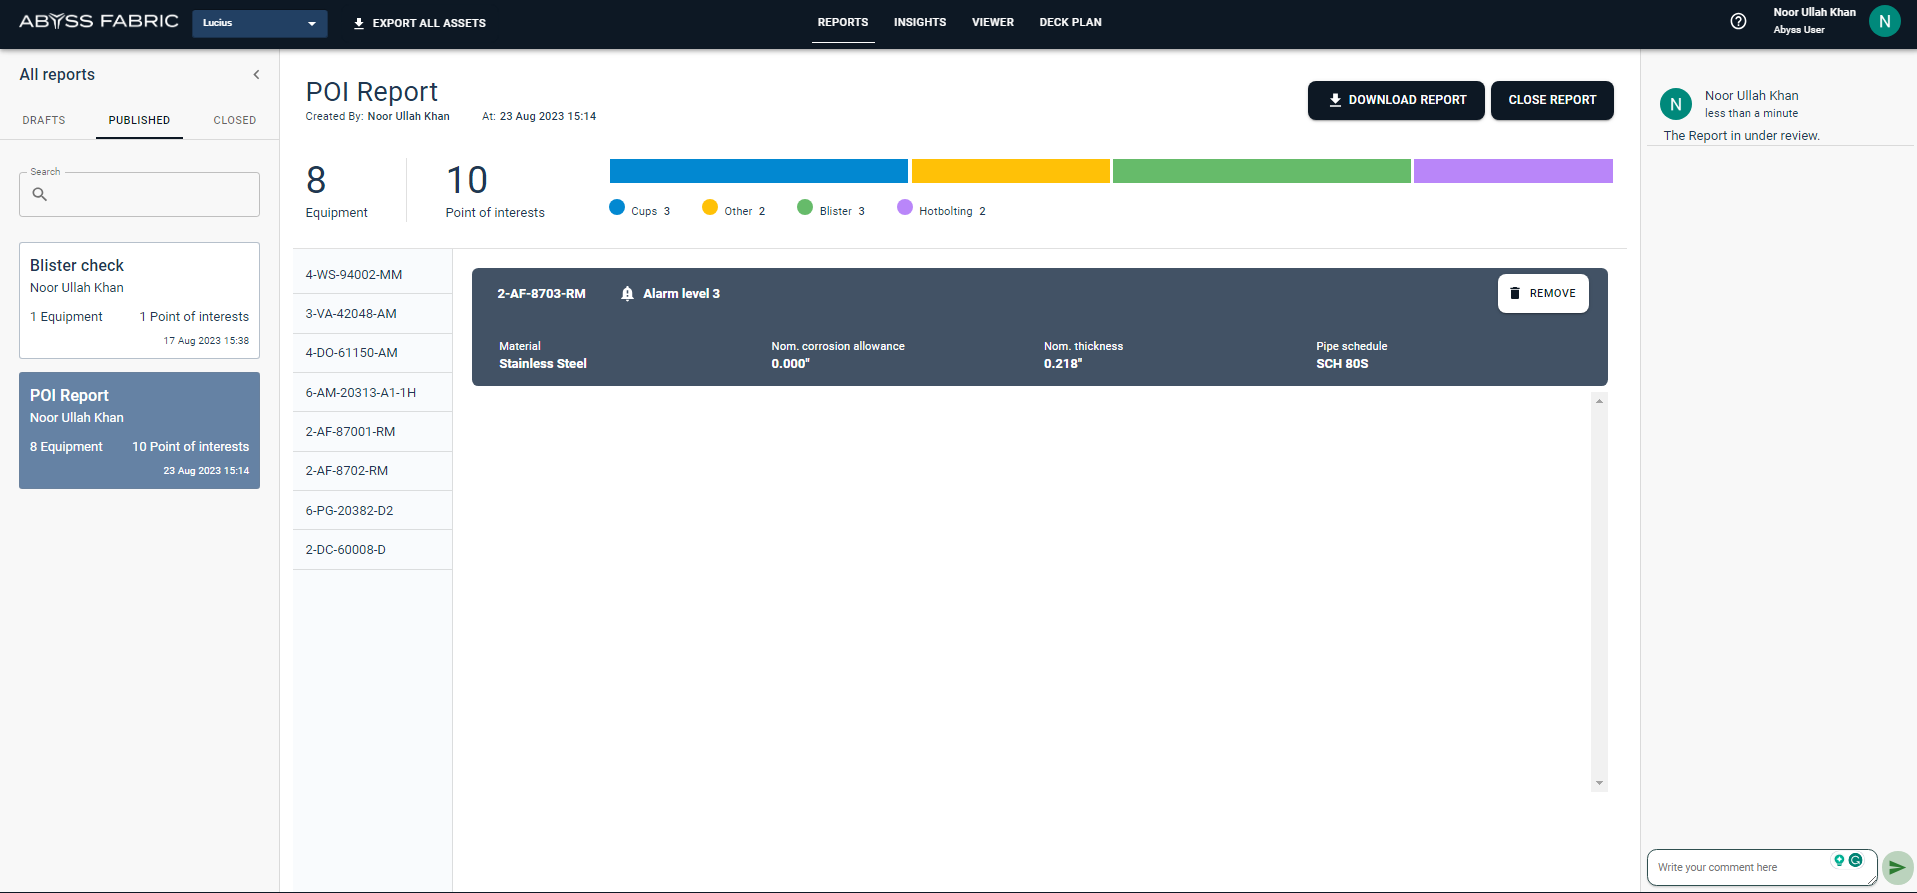
Task: Select equipment 6-PG-20382-D2 in list
Action: click(350, 511)
